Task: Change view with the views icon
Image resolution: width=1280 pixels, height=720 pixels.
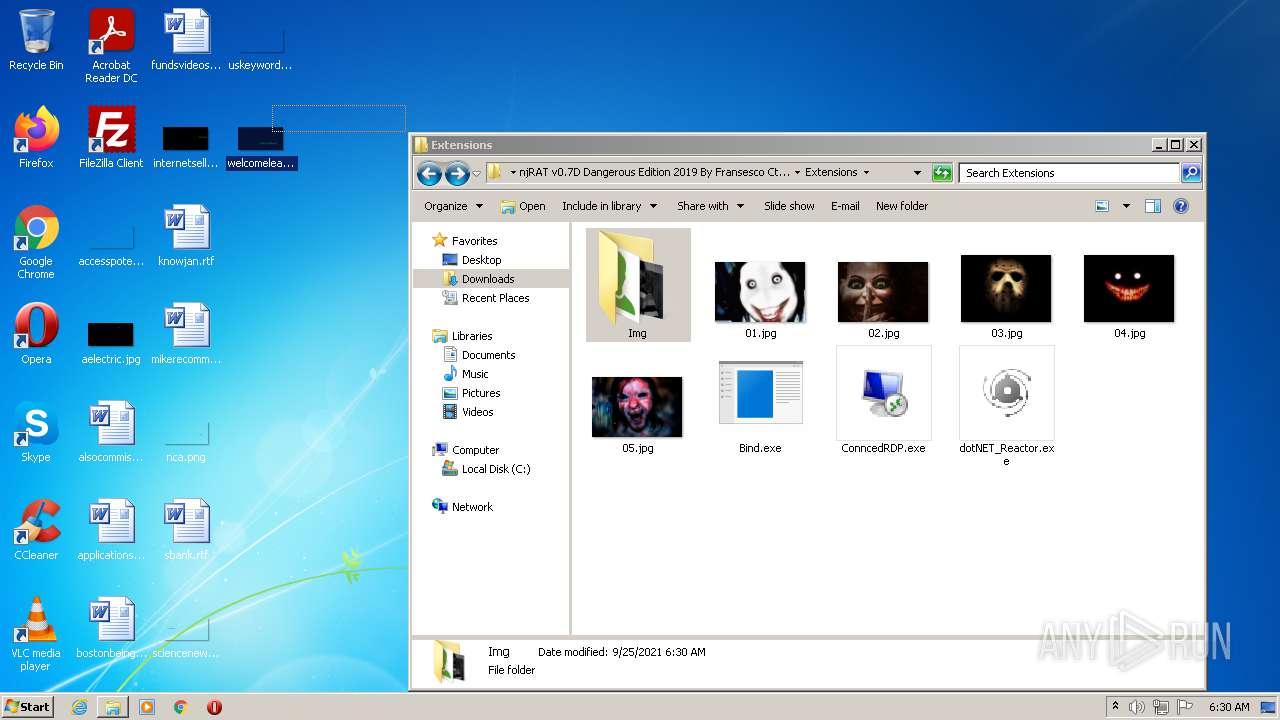Action: tap(1102, 206)
